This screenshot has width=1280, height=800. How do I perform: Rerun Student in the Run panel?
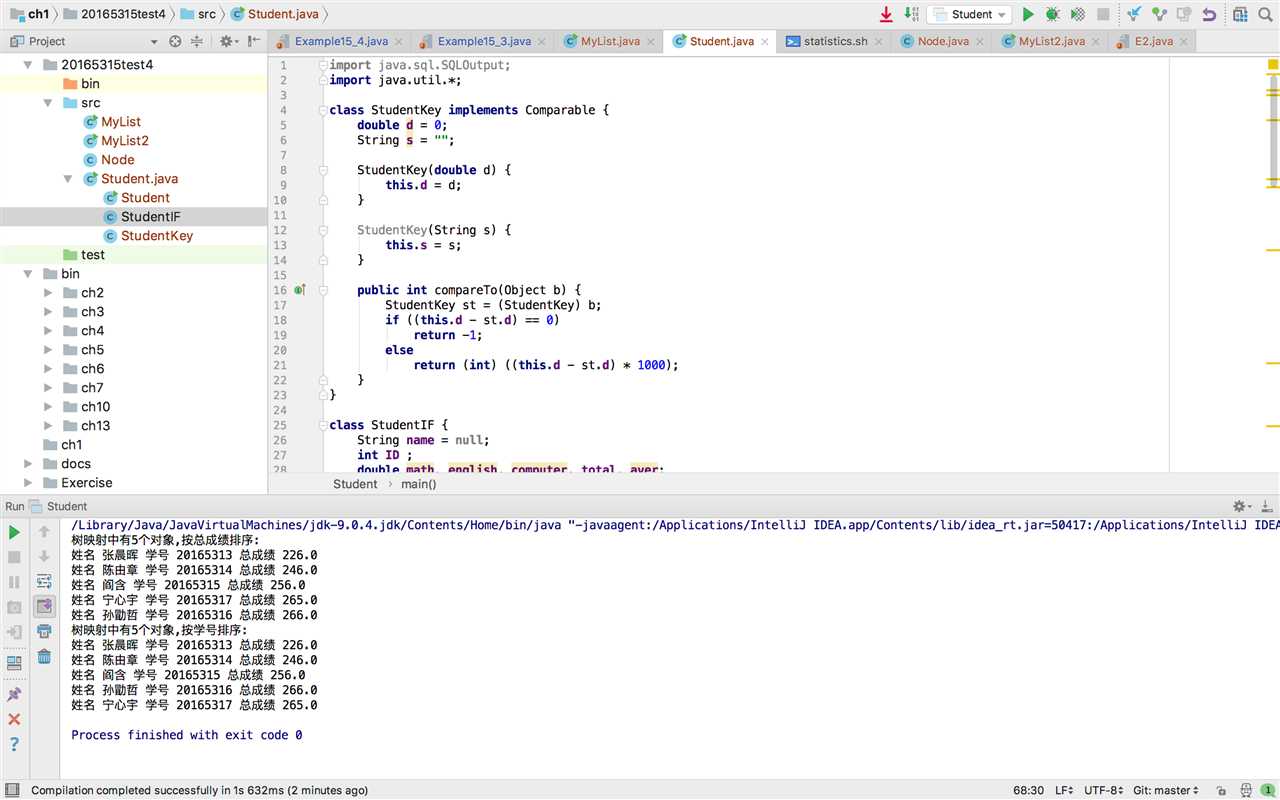click(14, 532)
